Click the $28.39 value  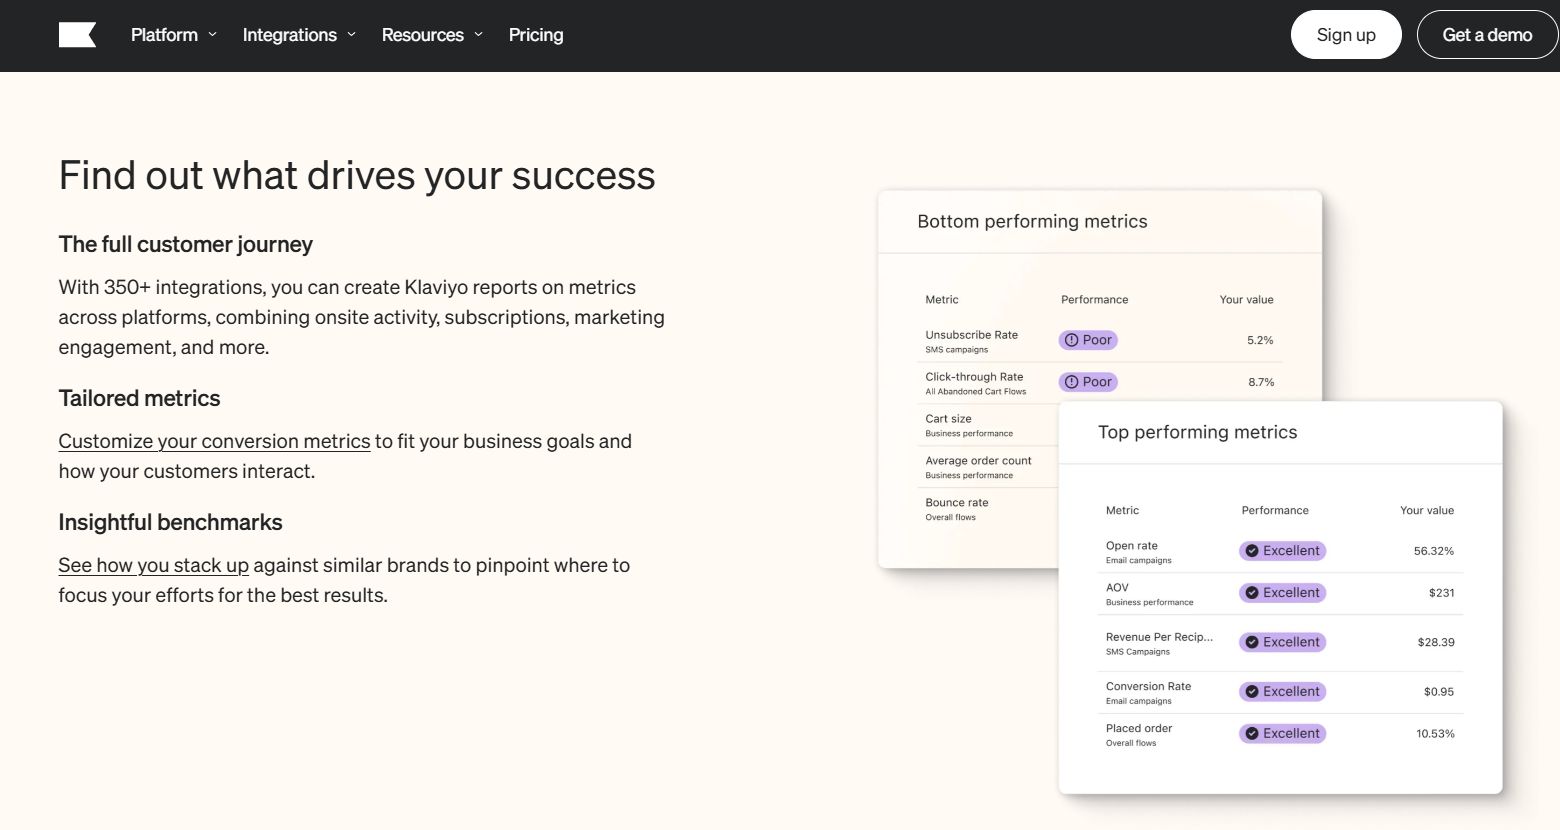[x=1436, y=643]
